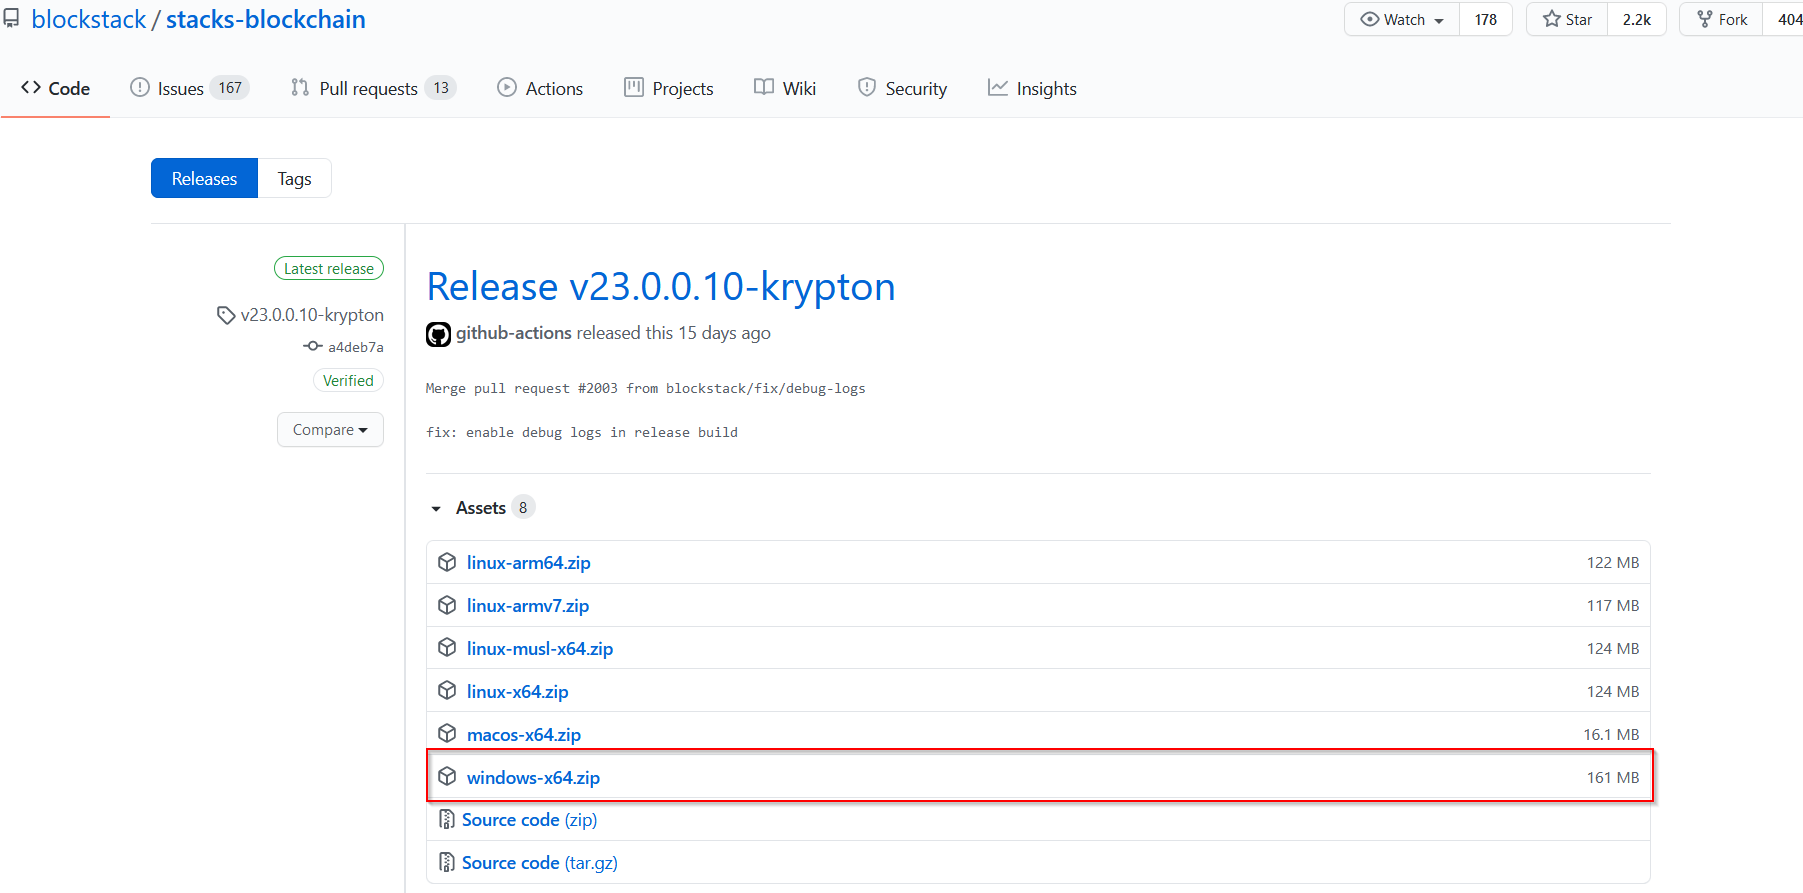Open the stacks-blockchain repository link
Viewport: 1803px width, 893px height.
(266, 19)
